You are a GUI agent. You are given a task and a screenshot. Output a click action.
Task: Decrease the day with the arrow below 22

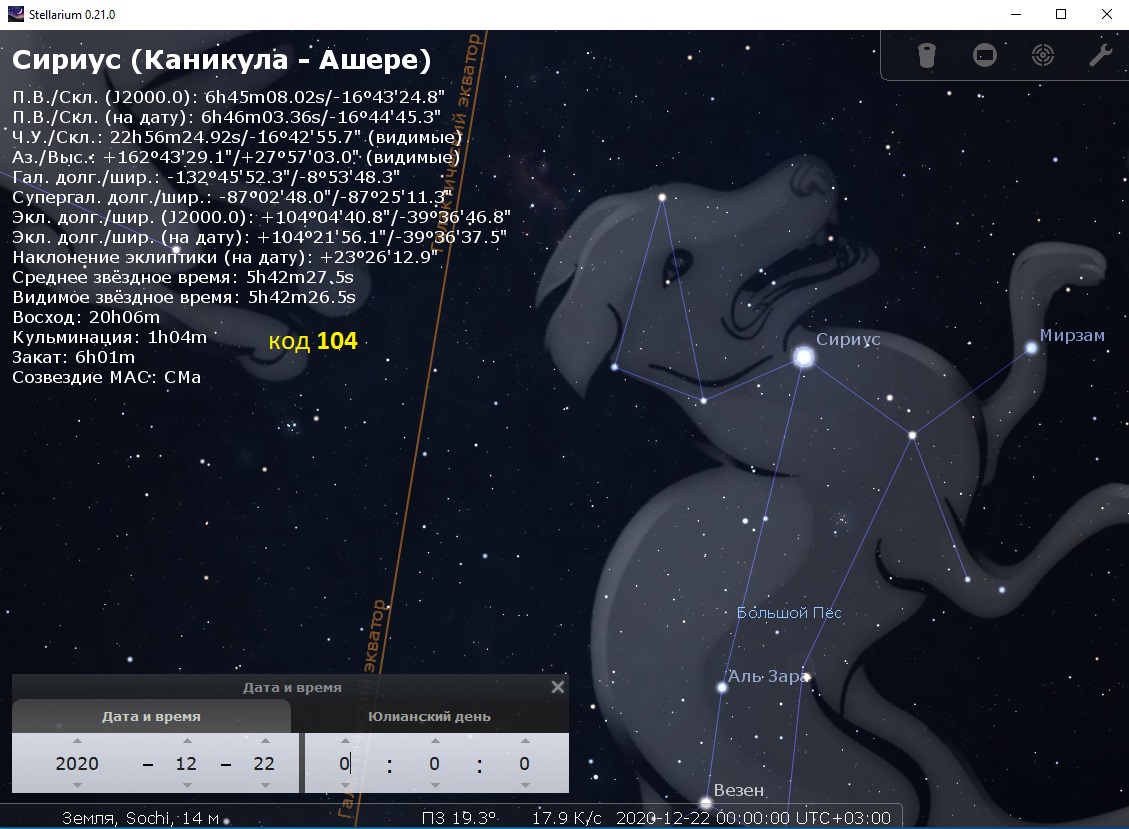[265, 785]
